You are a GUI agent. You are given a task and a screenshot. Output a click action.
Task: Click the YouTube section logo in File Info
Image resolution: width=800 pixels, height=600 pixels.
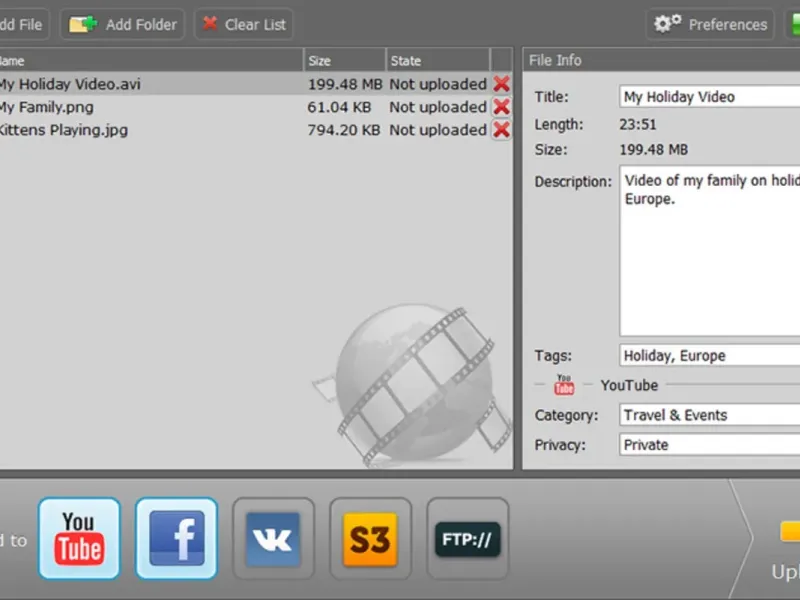tap(564, 385)
